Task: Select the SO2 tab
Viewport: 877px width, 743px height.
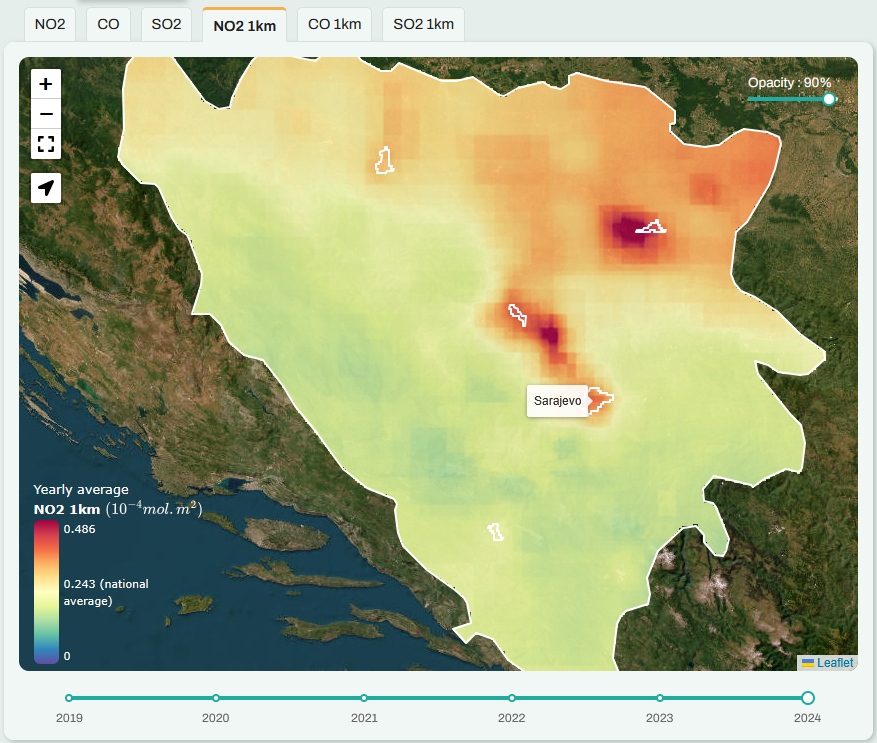Action: point(165,23)
